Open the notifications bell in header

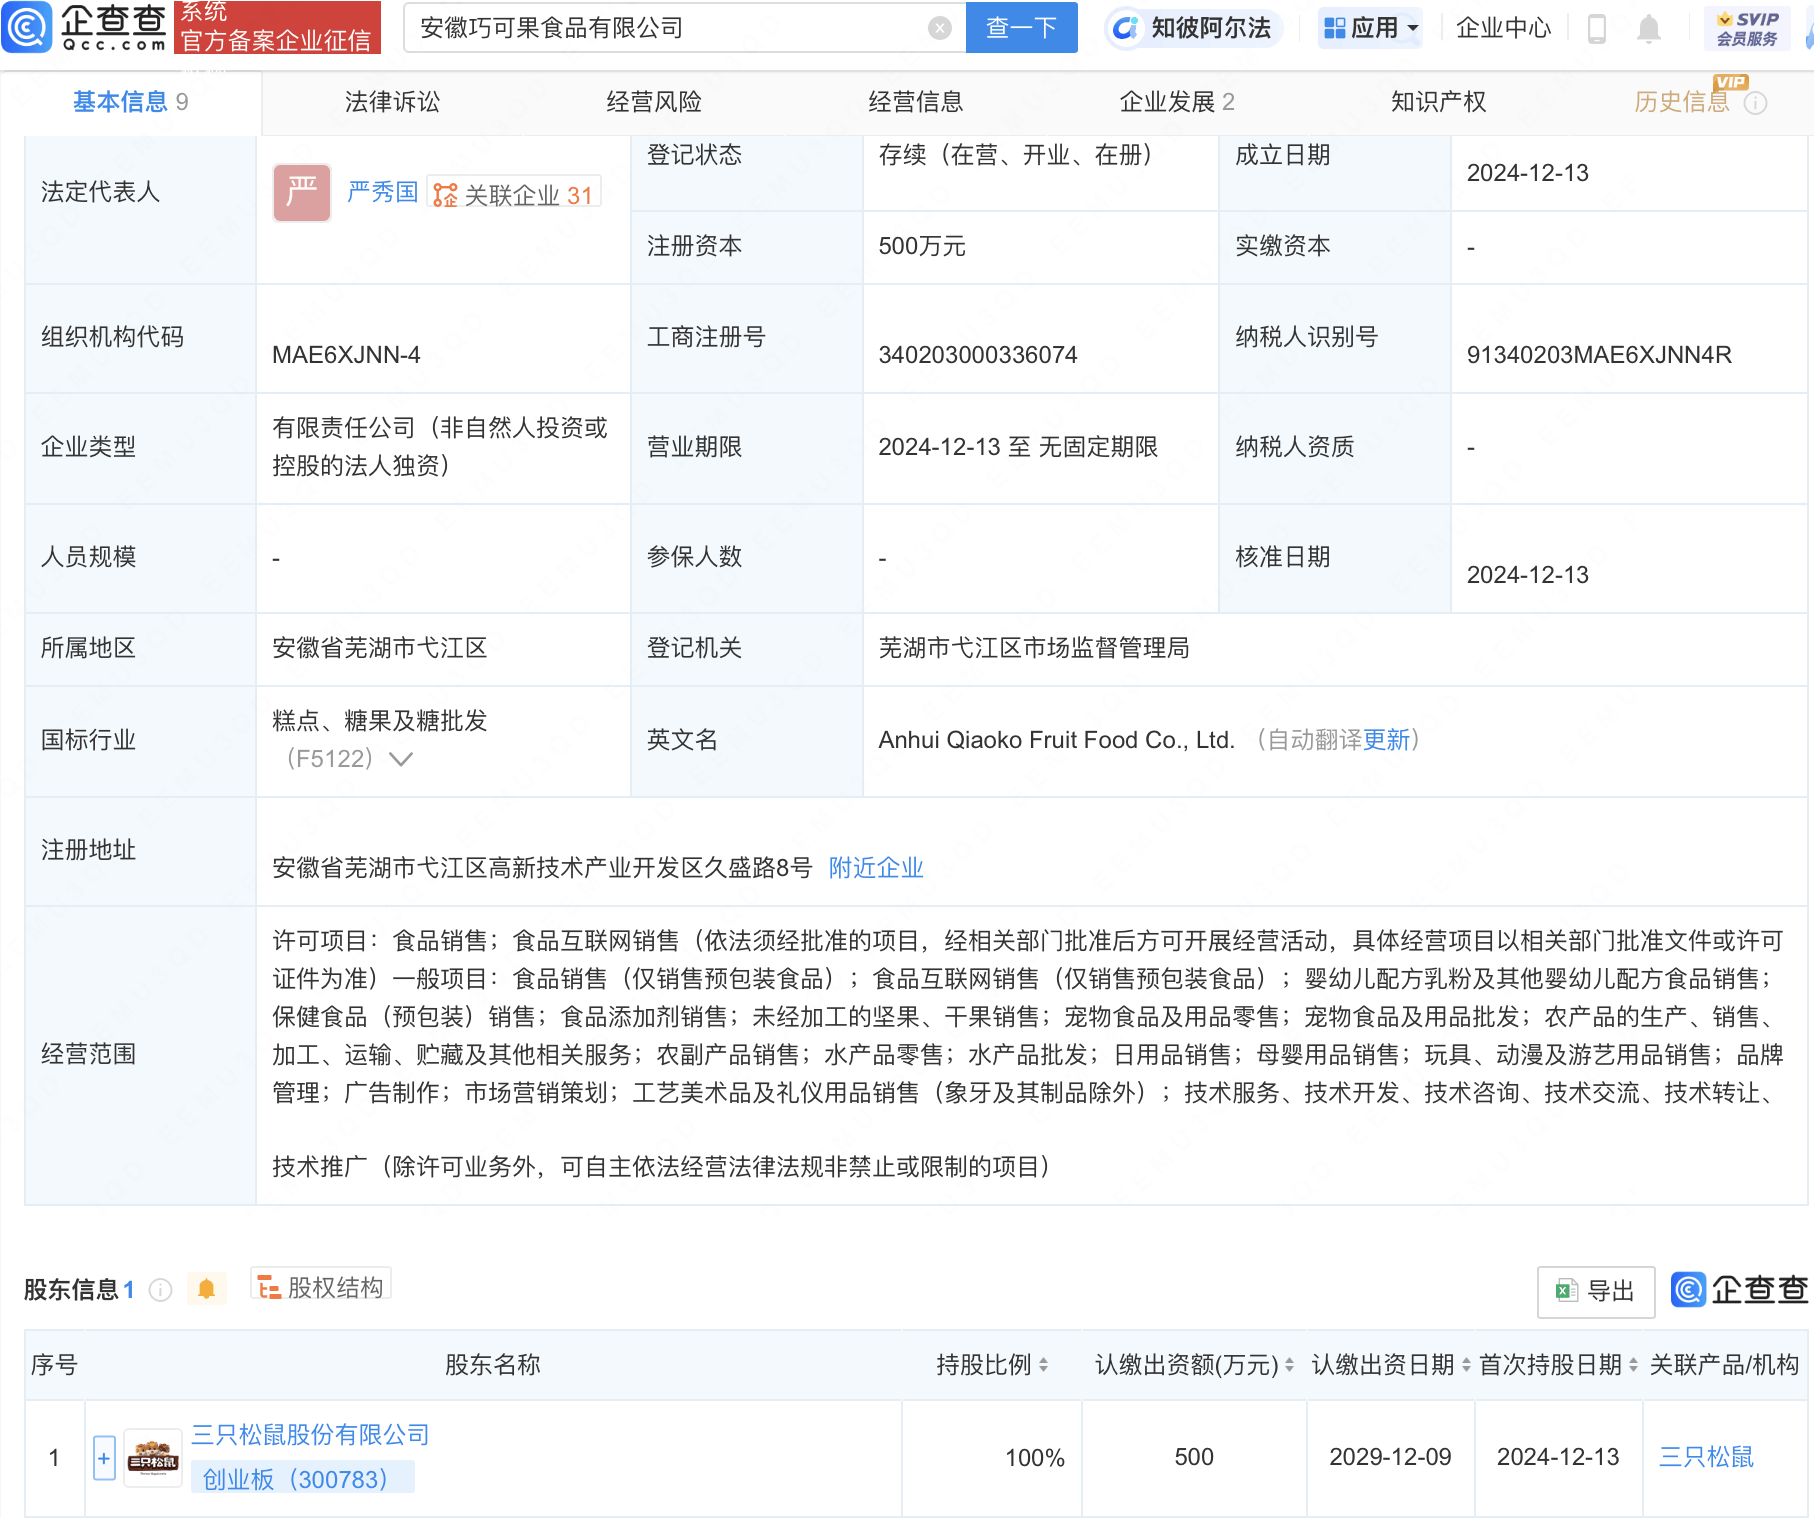click(x=1649, y=29)
